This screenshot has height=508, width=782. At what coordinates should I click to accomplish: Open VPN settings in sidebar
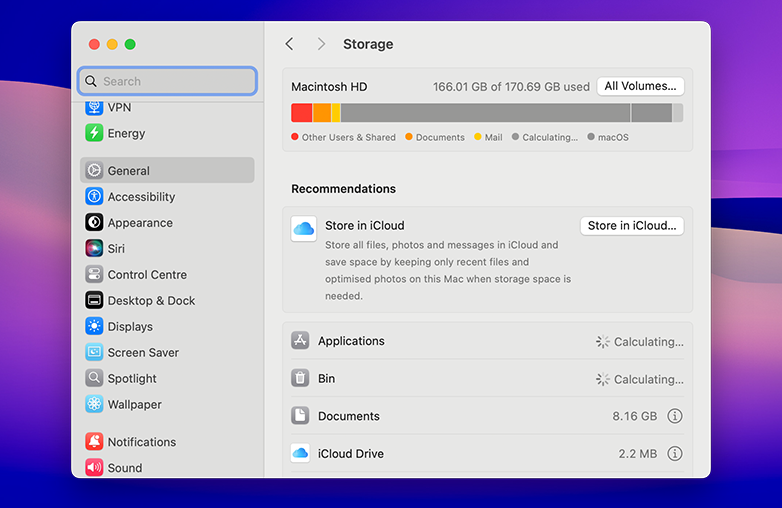pos(168,107)
